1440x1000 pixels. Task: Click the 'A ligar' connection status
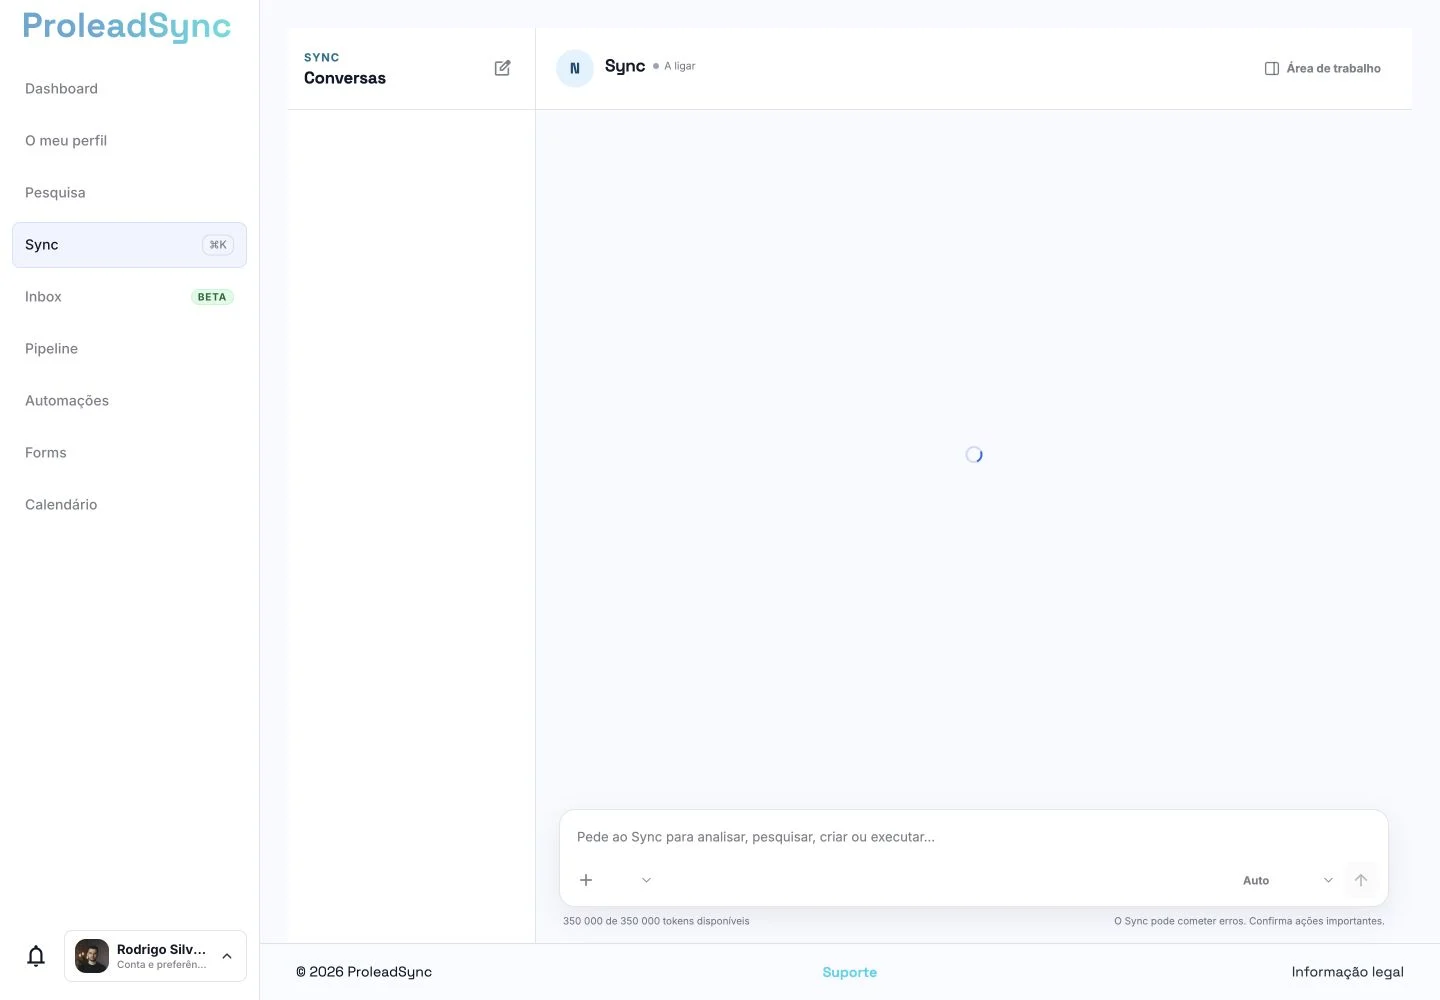click(x=674, y=66)
